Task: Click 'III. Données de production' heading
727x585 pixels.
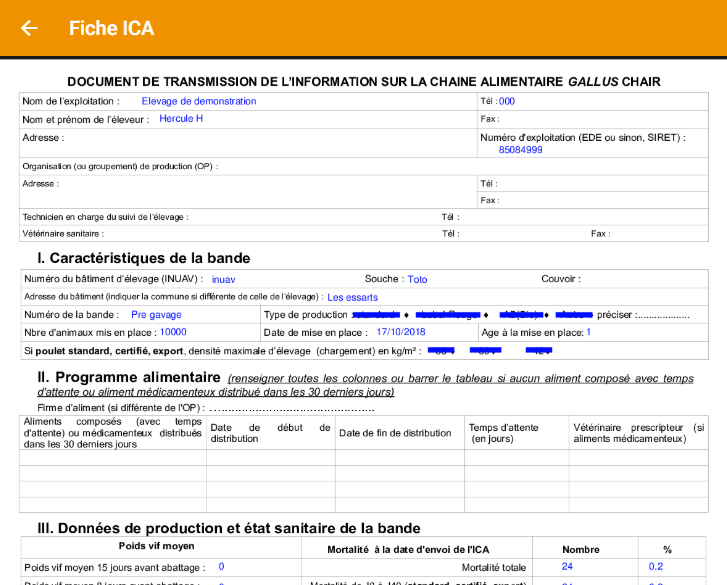Action: [x=229, y=528]
